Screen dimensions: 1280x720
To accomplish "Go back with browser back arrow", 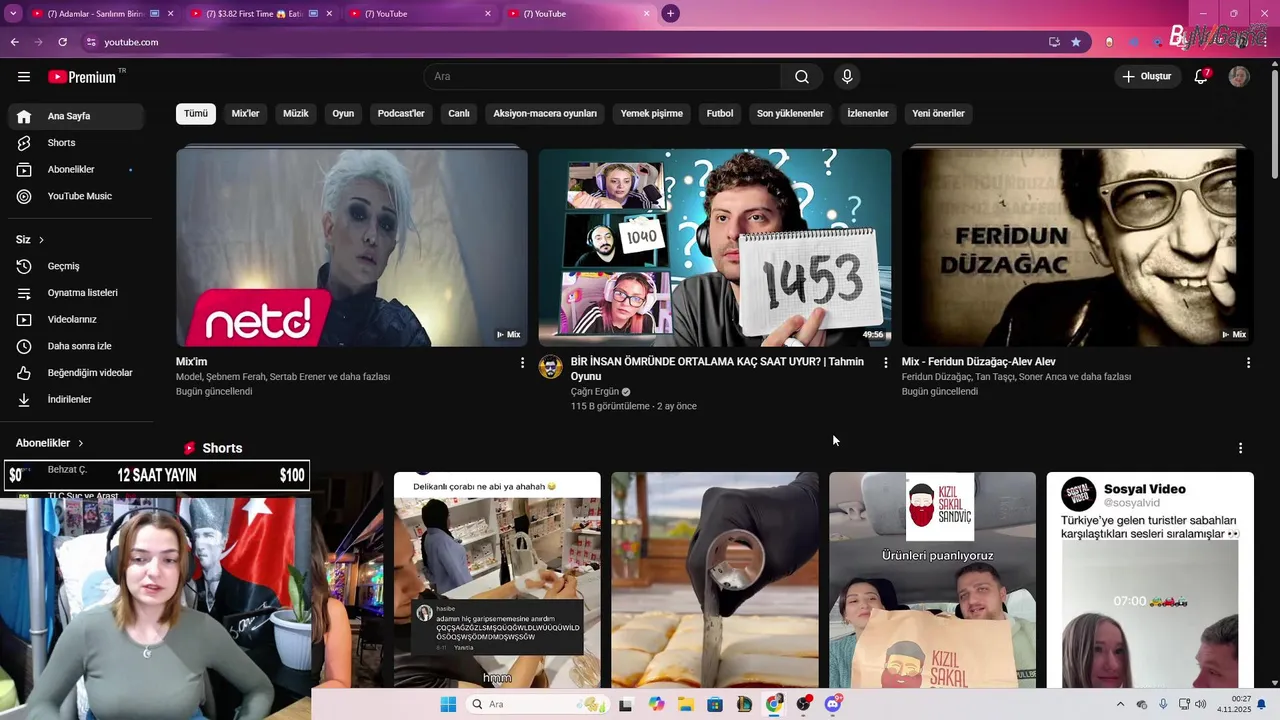I will tap(14, 42).
